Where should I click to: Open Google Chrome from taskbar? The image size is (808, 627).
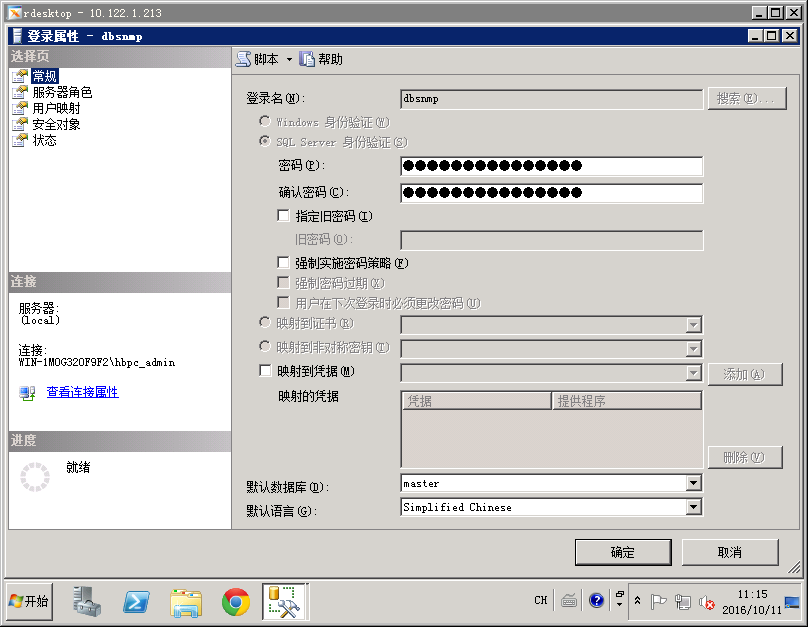[x=235, y=601]
